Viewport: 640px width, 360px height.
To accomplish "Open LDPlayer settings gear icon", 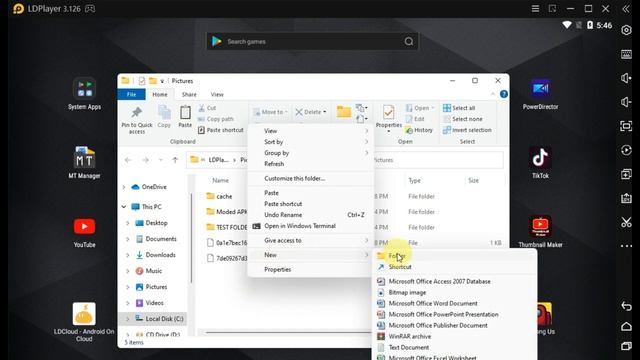I will tap(626, 30).
